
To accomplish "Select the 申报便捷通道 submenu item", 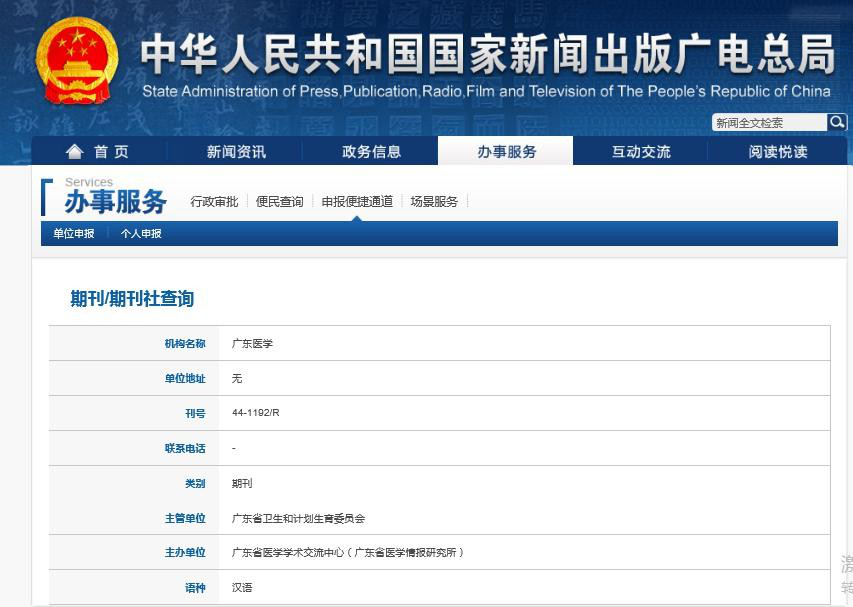I will [357, 202].
